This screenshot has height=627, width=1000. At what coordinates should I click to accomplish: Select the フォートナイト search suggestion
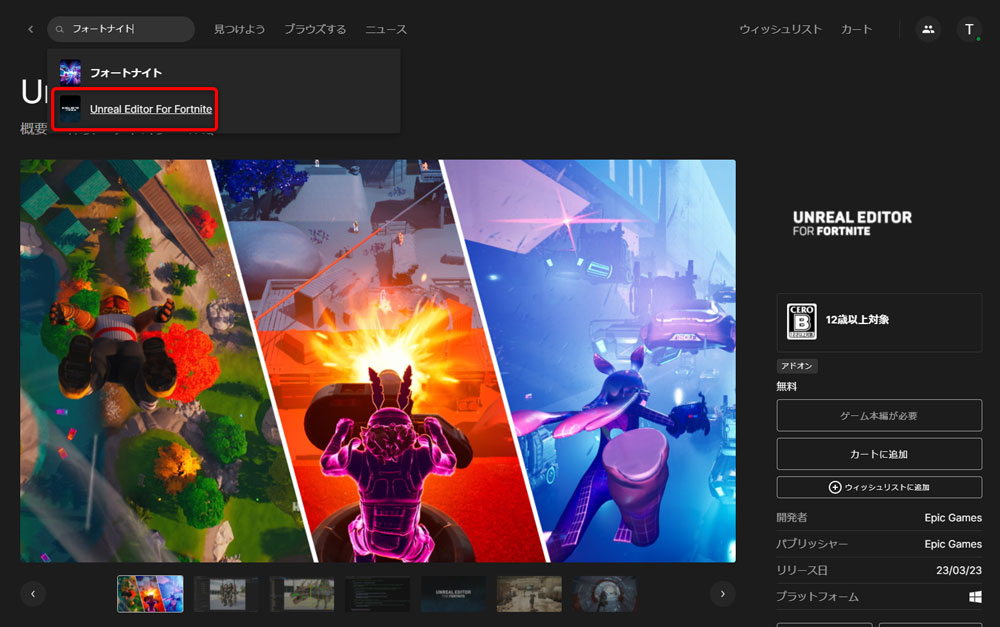[224, 73]
